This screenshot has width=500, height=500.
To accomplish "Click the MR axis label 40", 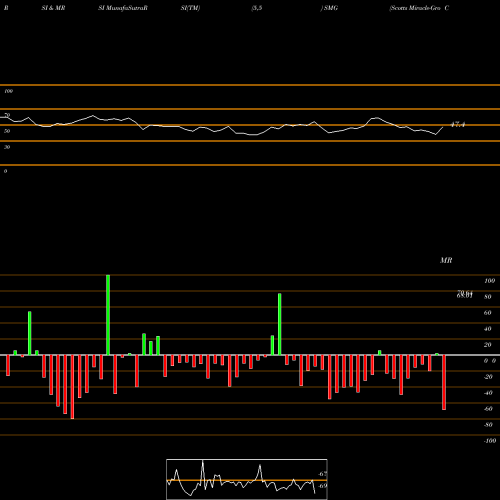I will 487,329.
